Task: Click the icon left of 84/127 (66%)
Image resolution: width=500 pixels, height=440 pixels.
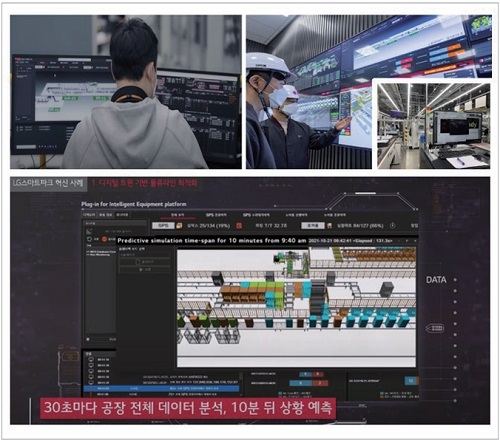Action: [330, 226]
